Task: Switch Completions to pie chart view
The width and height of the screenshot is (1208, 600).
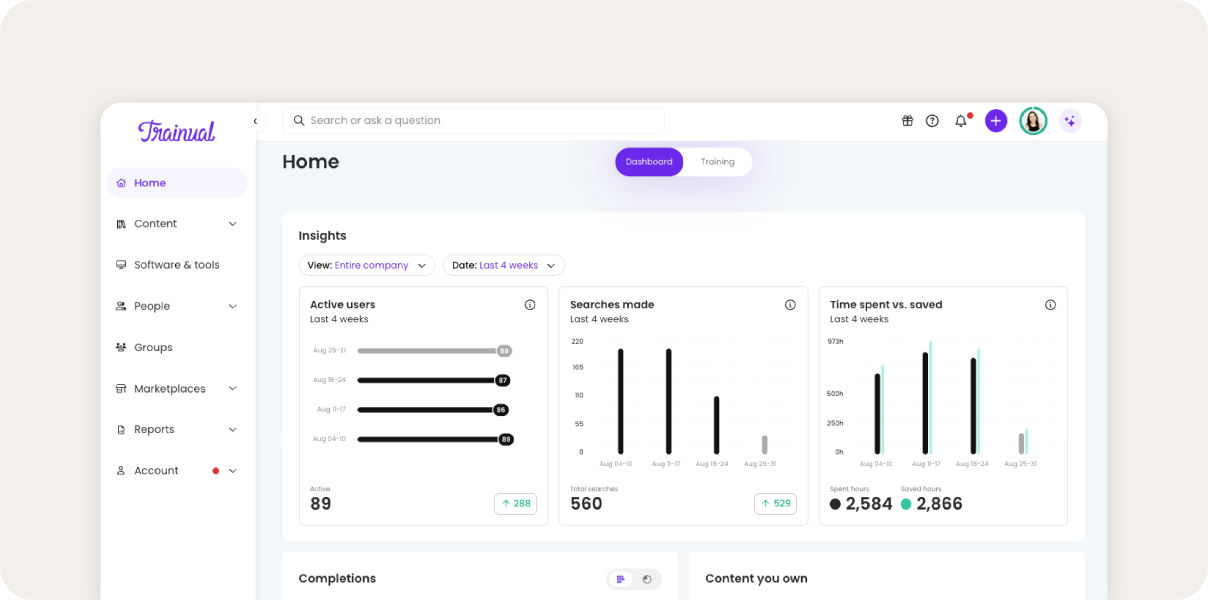Action: pos(647,579)
